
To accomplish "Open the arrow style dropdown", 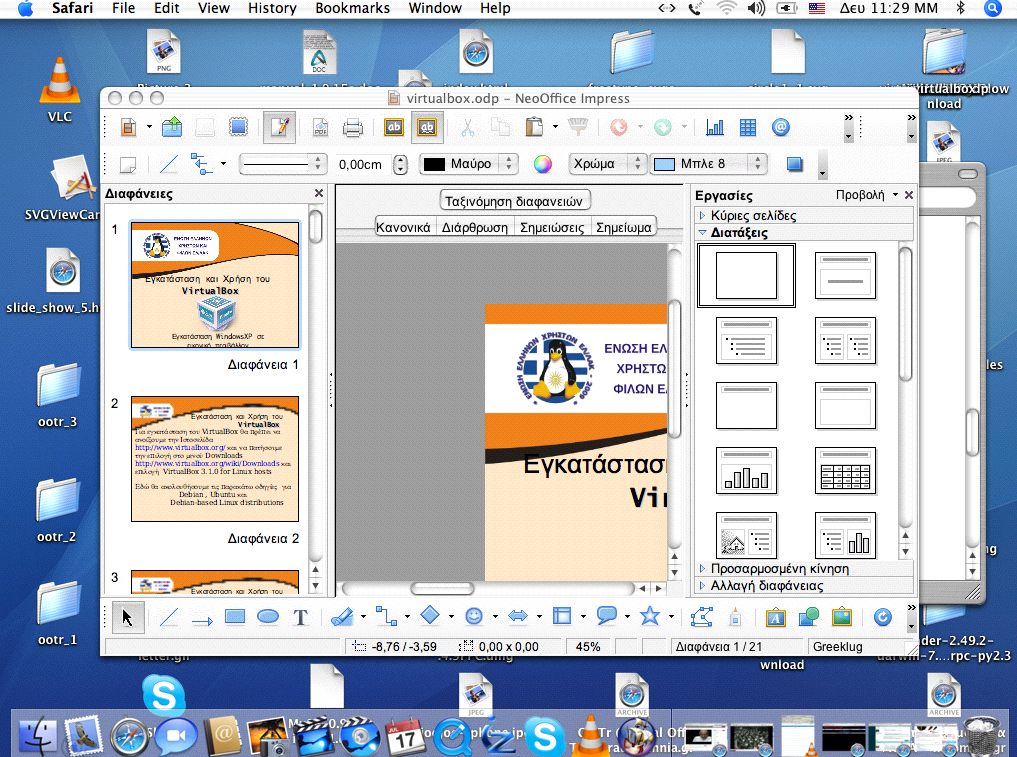I will pyautogui.click(x=224, y=163).
